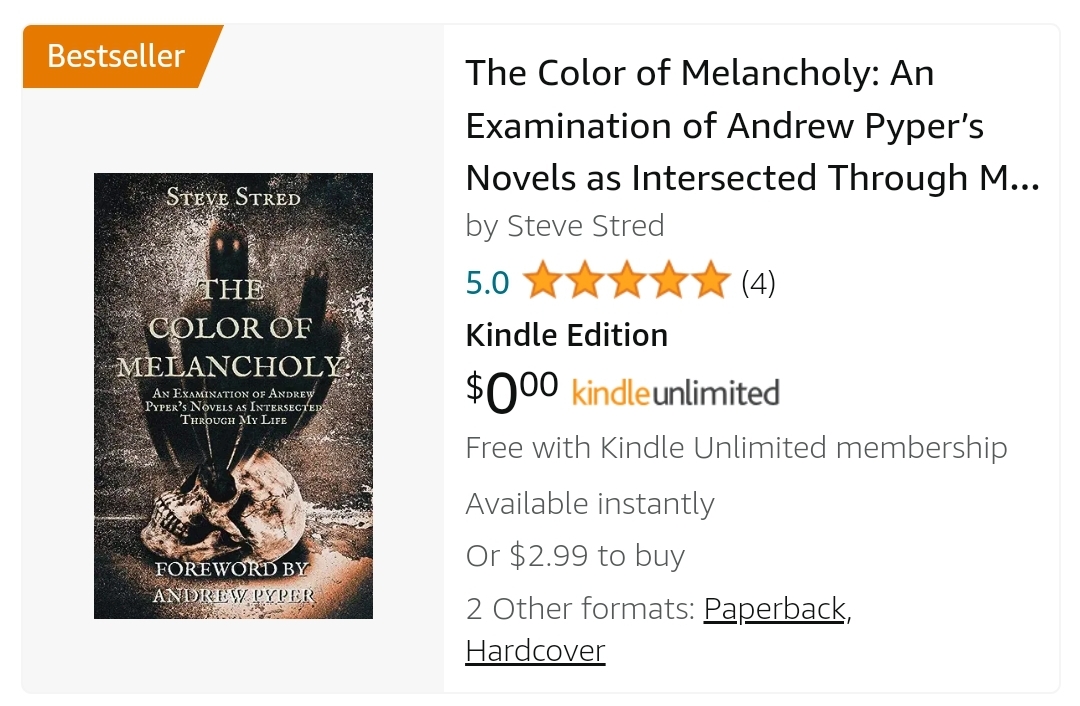The height and width of the screenshot is (706, 1080).
Task: Click the middle (third) rating star
Action: pos(627,282)
